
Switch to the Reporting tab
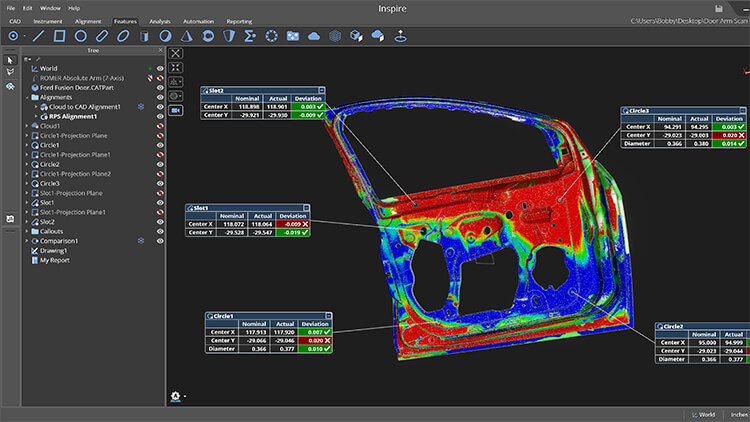pos(239,22)
